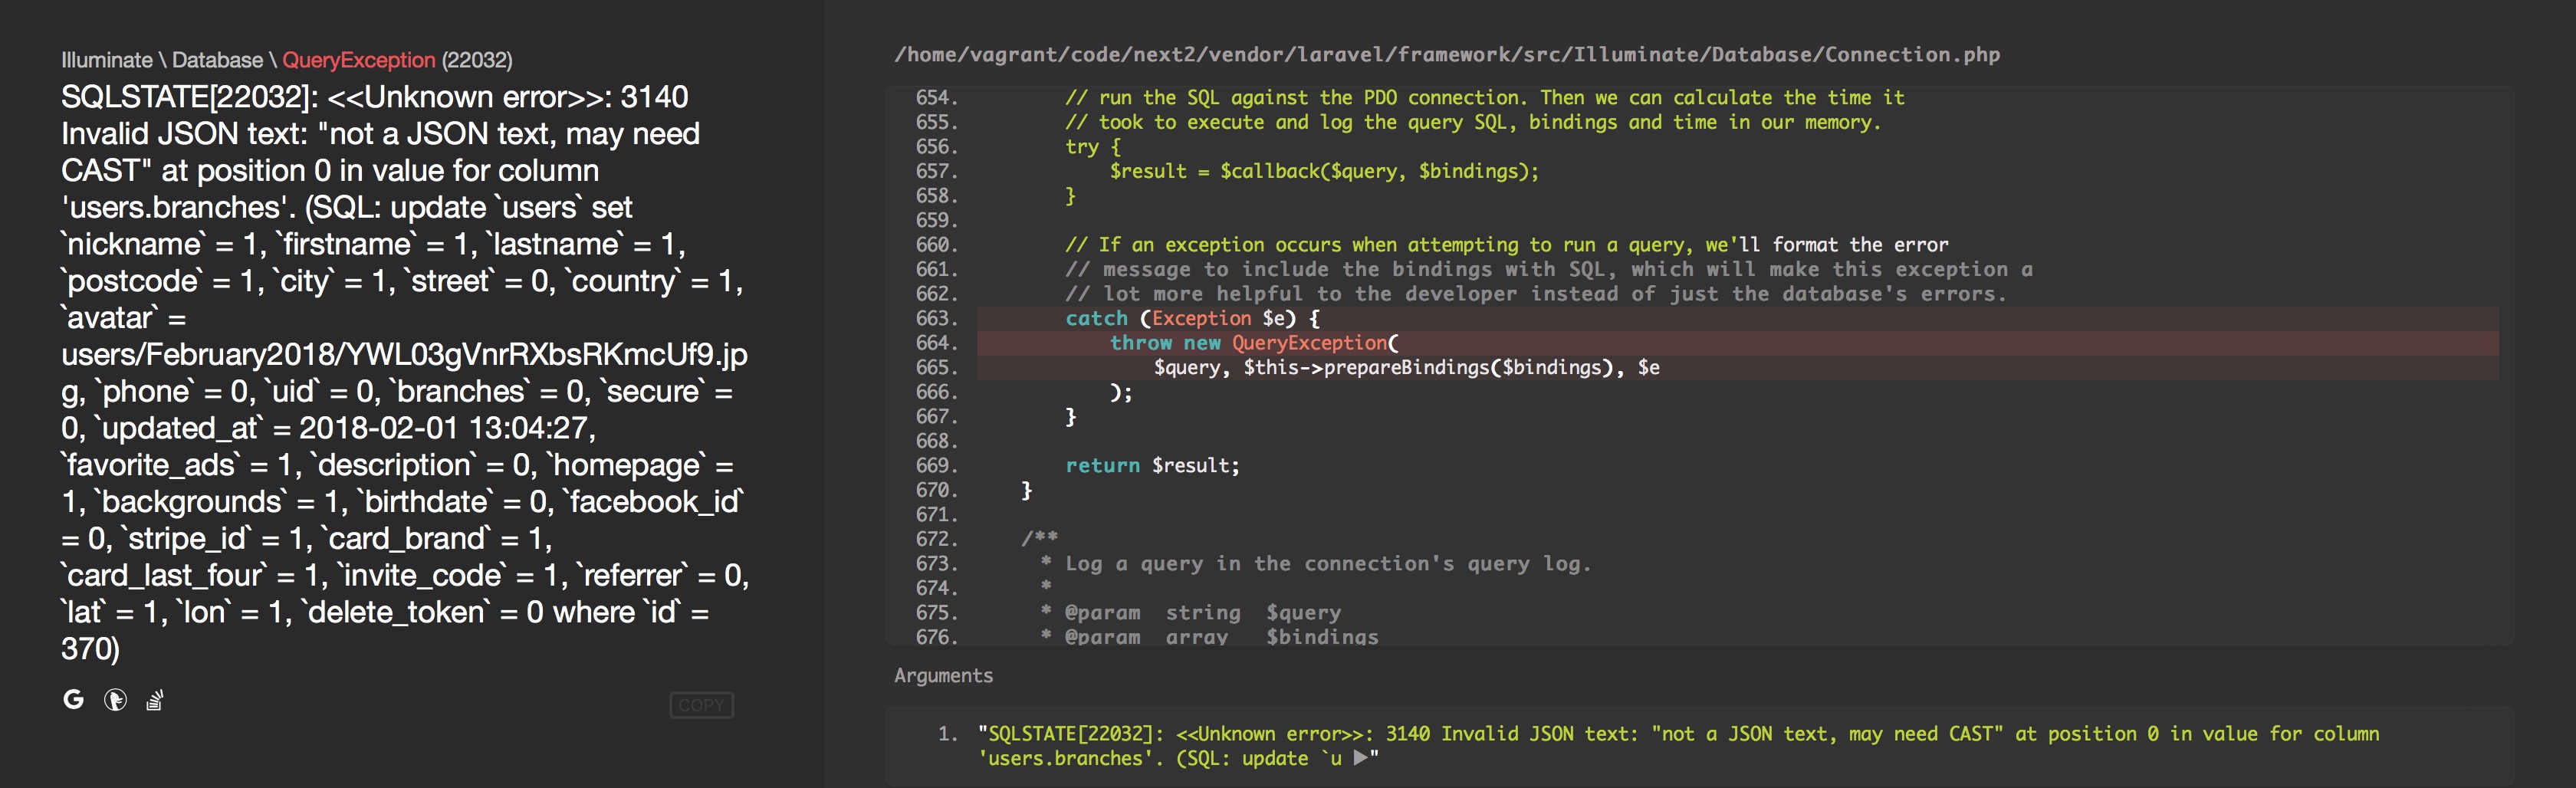Select the (22032) error code label
This screenshot has height=788, width=2576.
pos(475,60)
